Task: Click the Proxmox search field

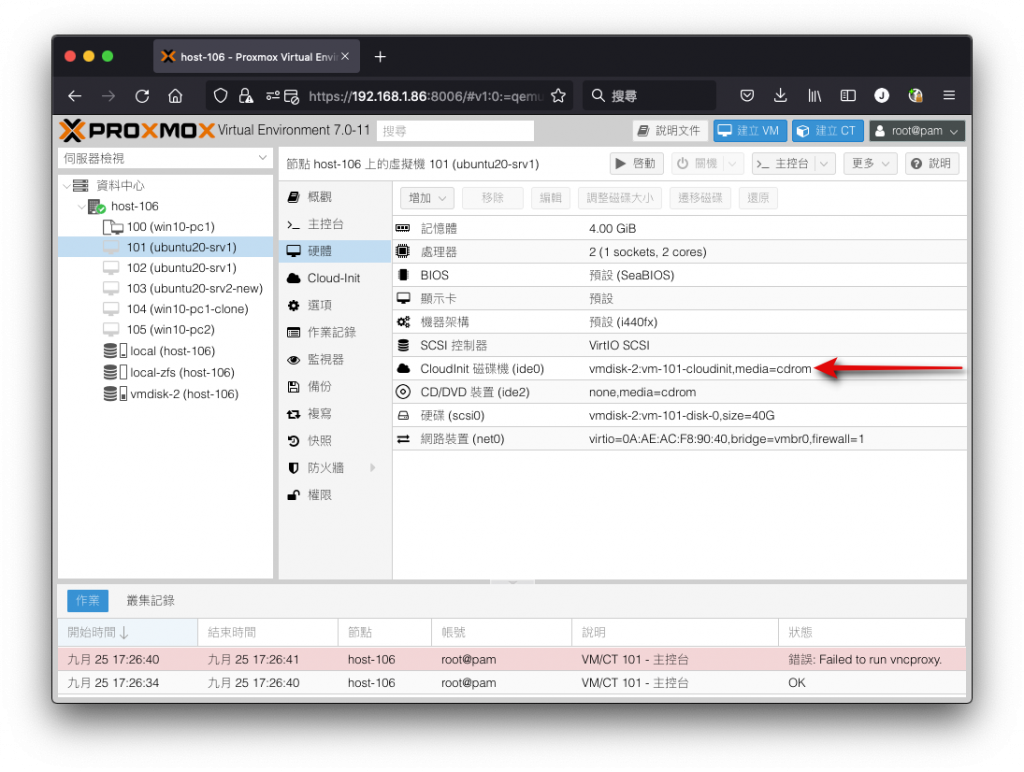Action: 455,131
